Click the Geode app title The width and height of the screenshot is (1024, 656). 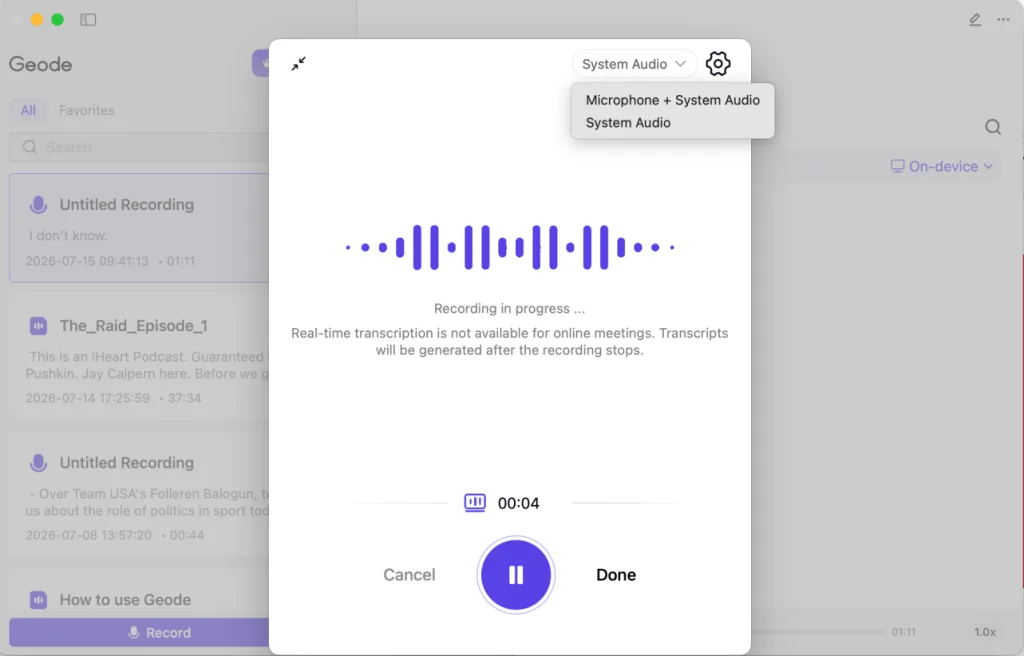(x=40, y=64)
